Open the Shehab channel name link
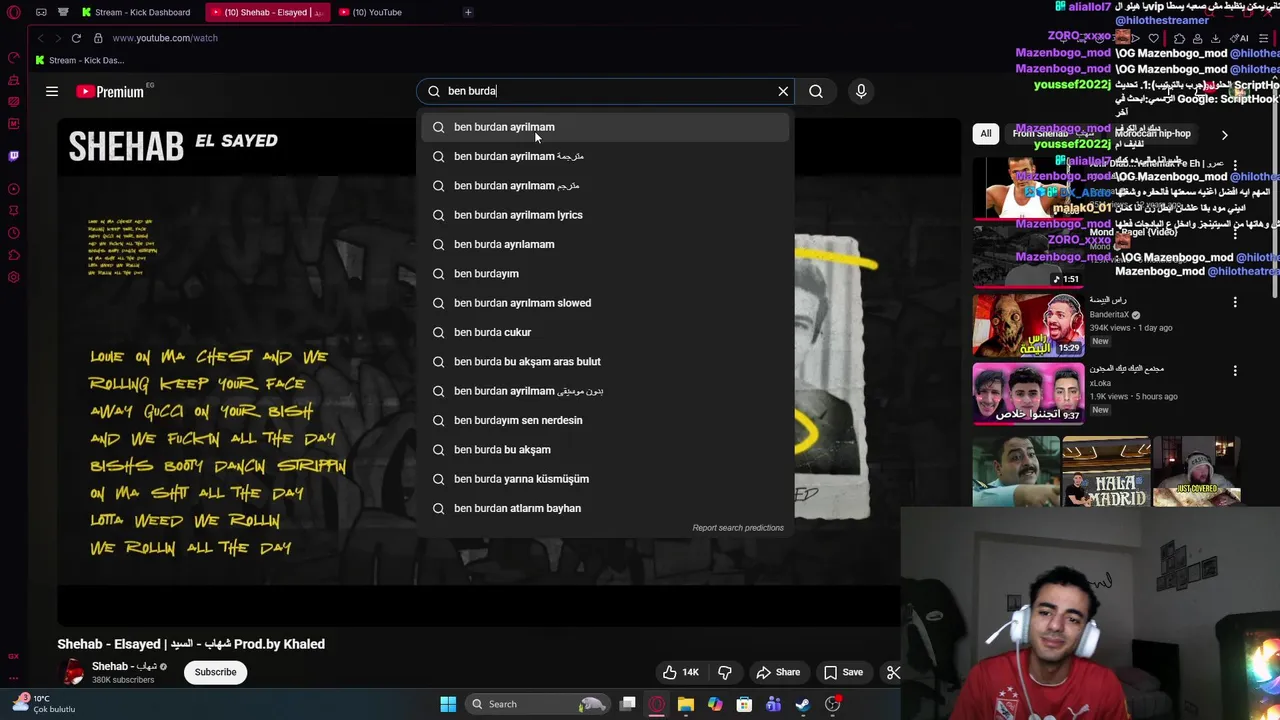This screenshot has height=720, width=1280. pyautogui.click(x=124, y=666)
